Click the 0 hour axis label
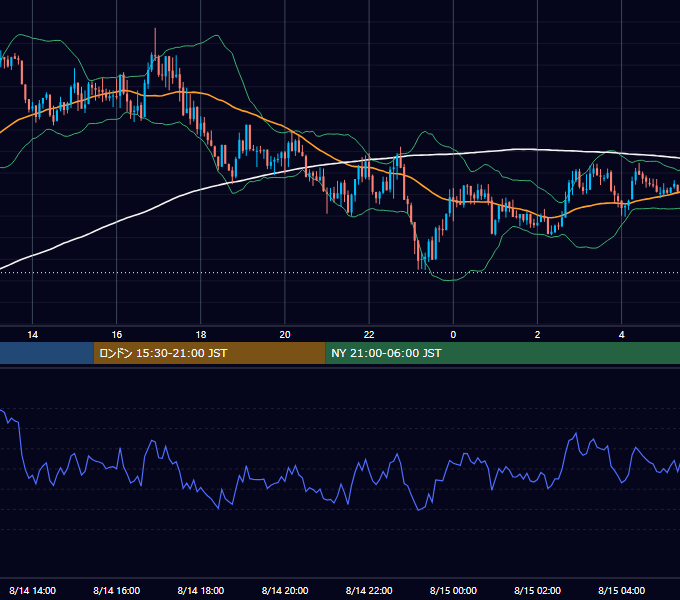 [453, 335]
